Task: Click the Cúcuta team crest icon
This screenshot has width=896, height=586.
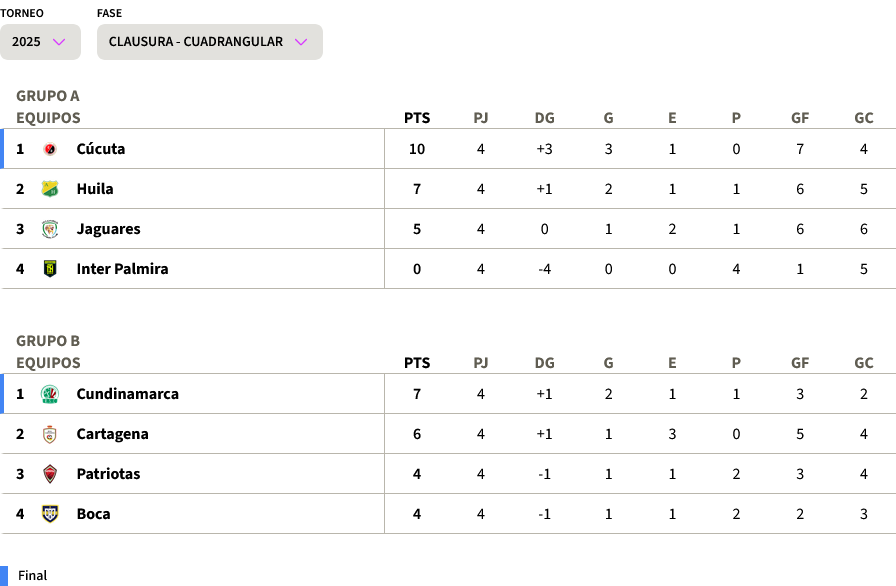Action: [x=50, y=149]
